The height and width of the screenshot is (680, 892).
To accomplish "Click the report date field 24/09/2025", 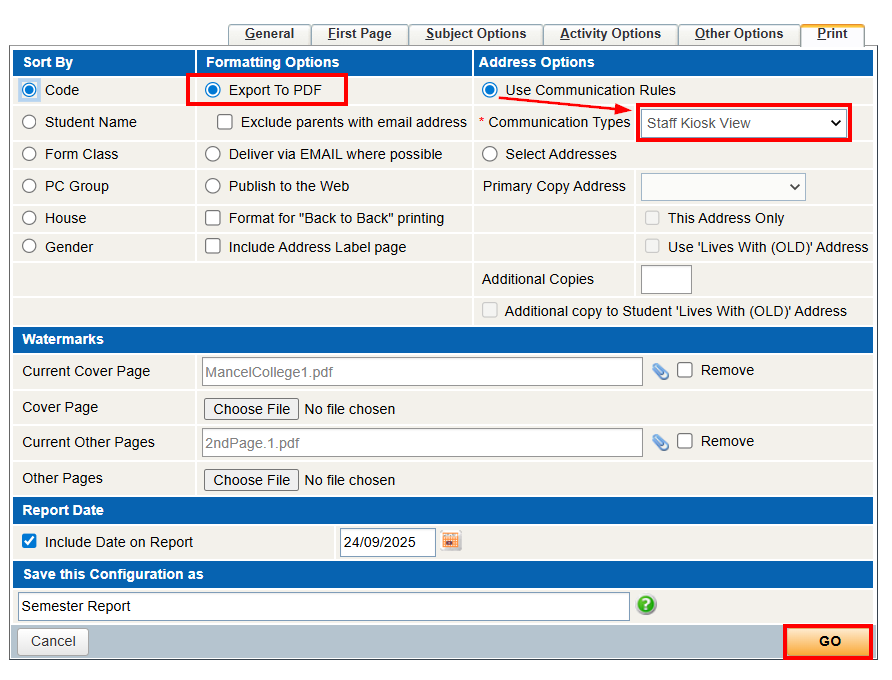I will (x=387, y=542).
